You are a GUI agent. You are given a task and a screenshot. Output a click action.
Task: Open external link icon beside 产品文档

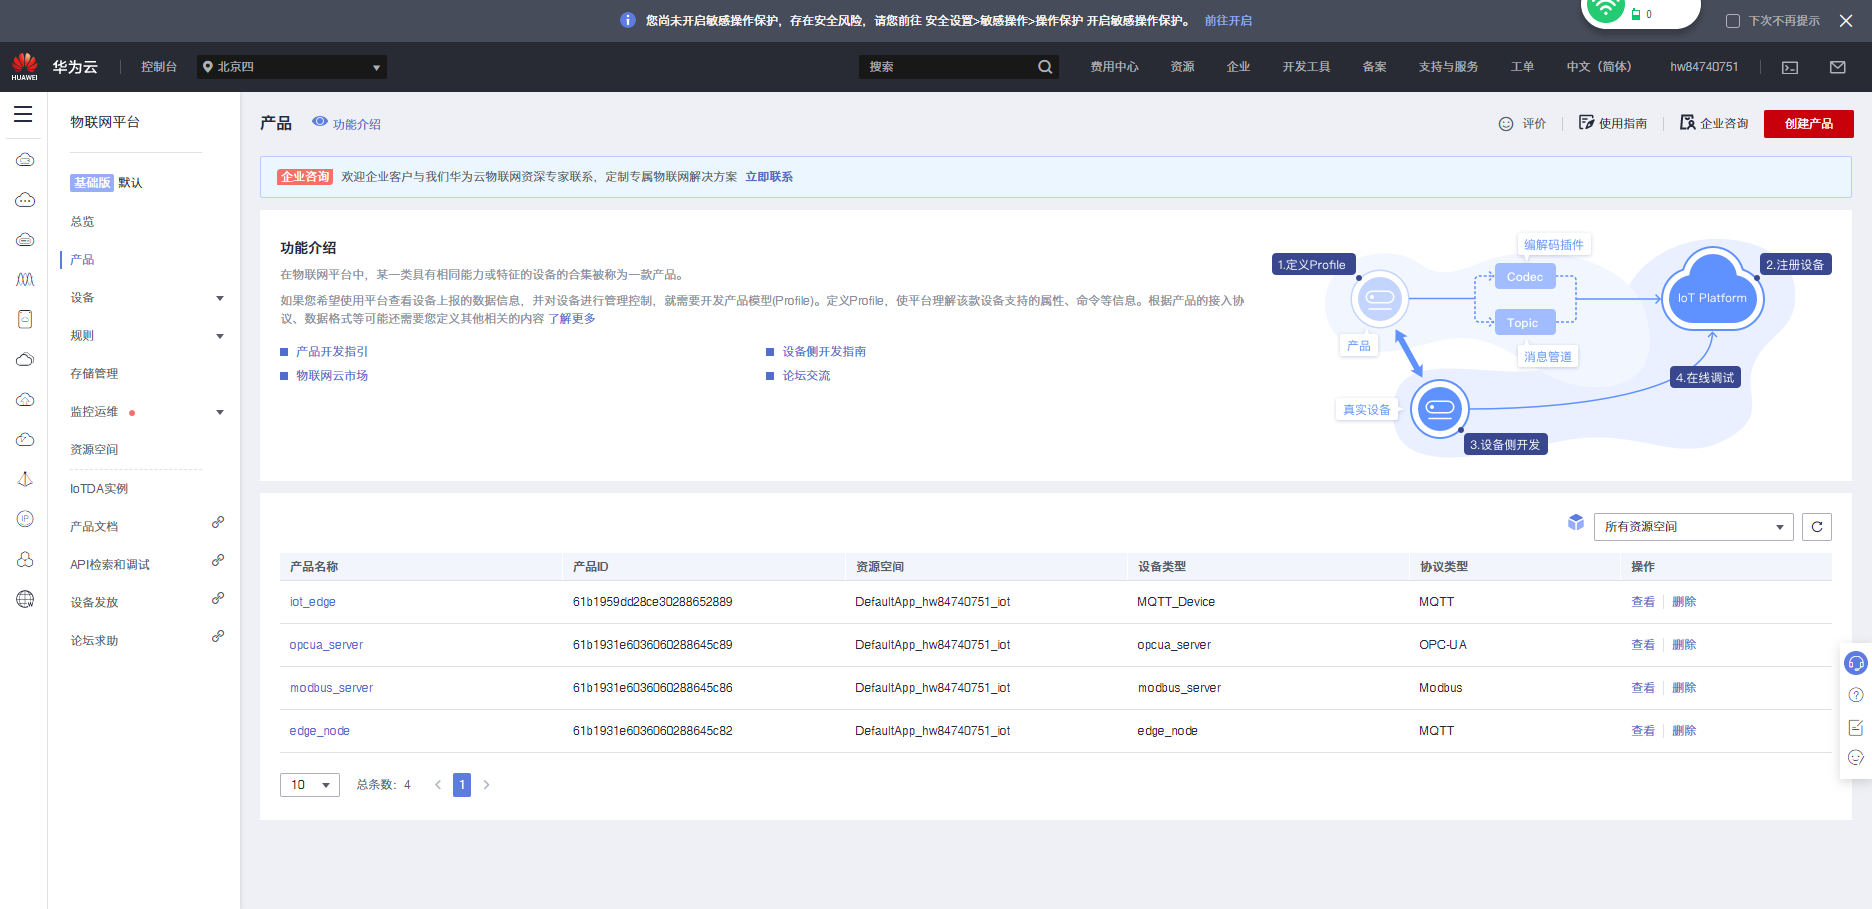tap(218, 522)
